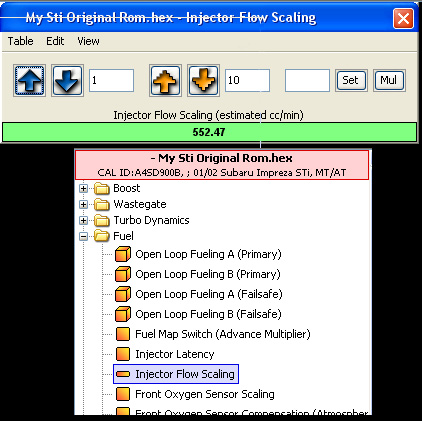Open the View menu
The image size is (422, 421).
click(88, 41)
